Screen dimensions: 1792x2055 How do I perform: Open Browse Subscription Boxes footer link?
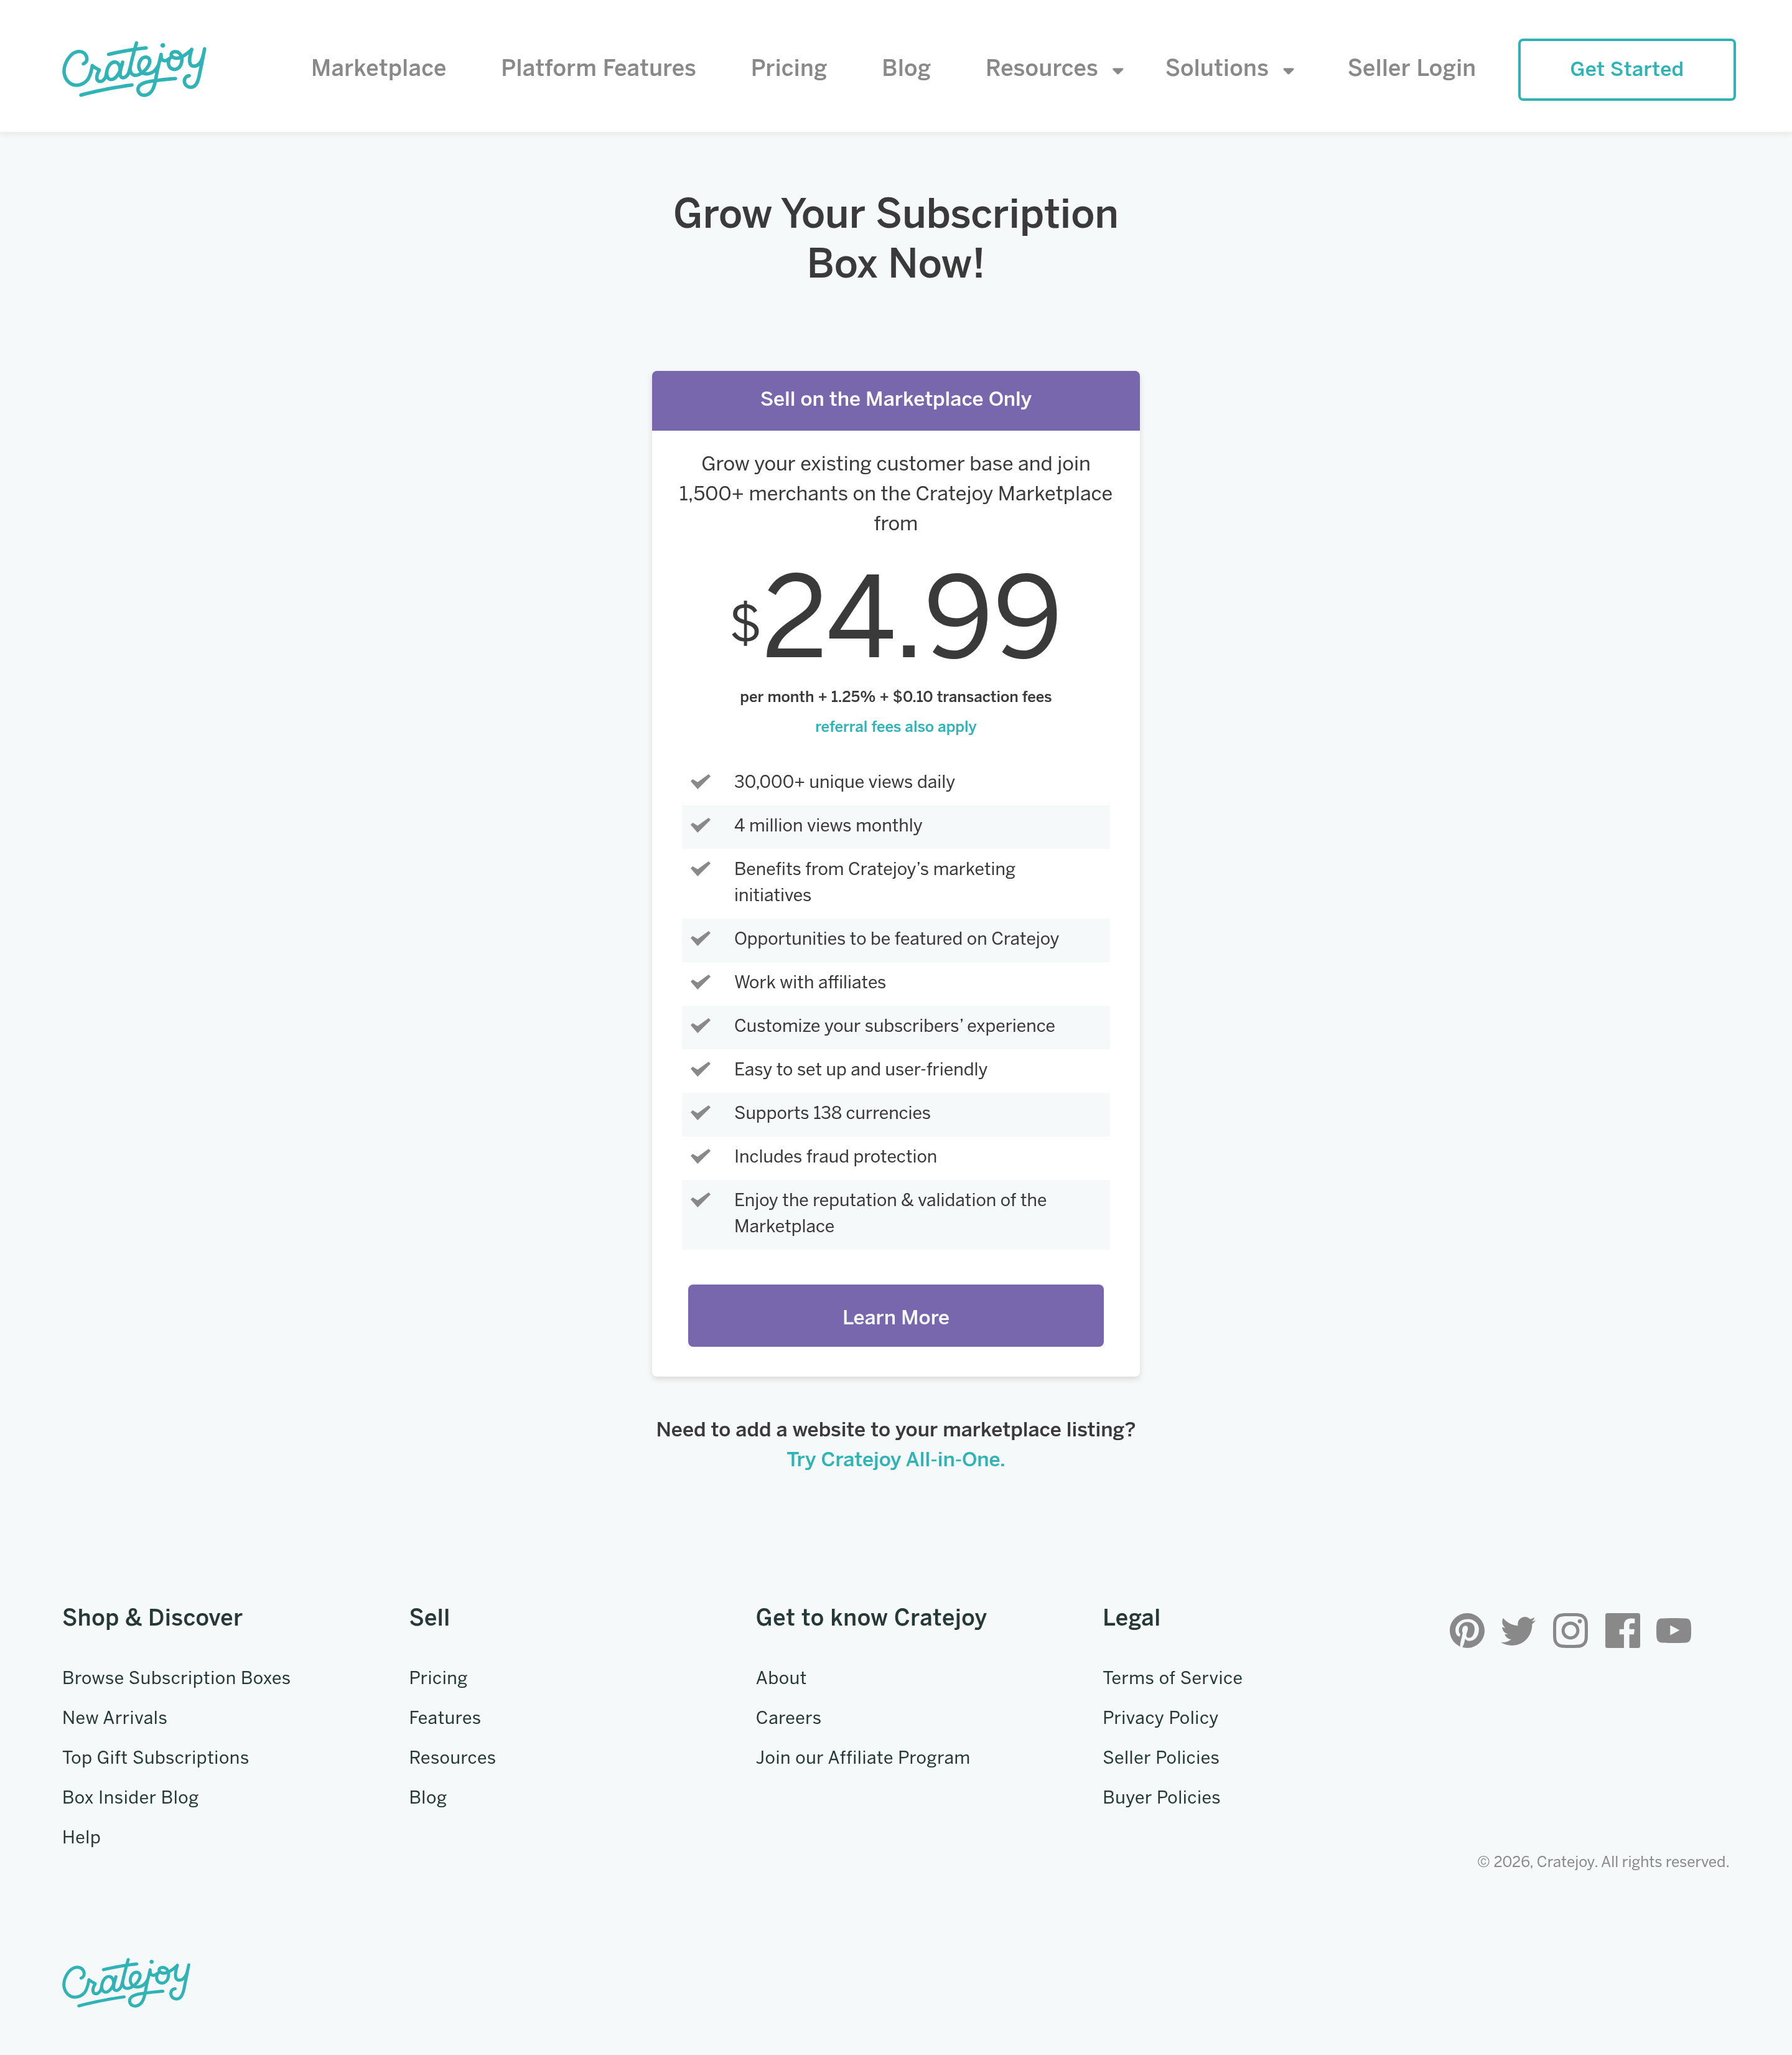tap(176, 1678)
